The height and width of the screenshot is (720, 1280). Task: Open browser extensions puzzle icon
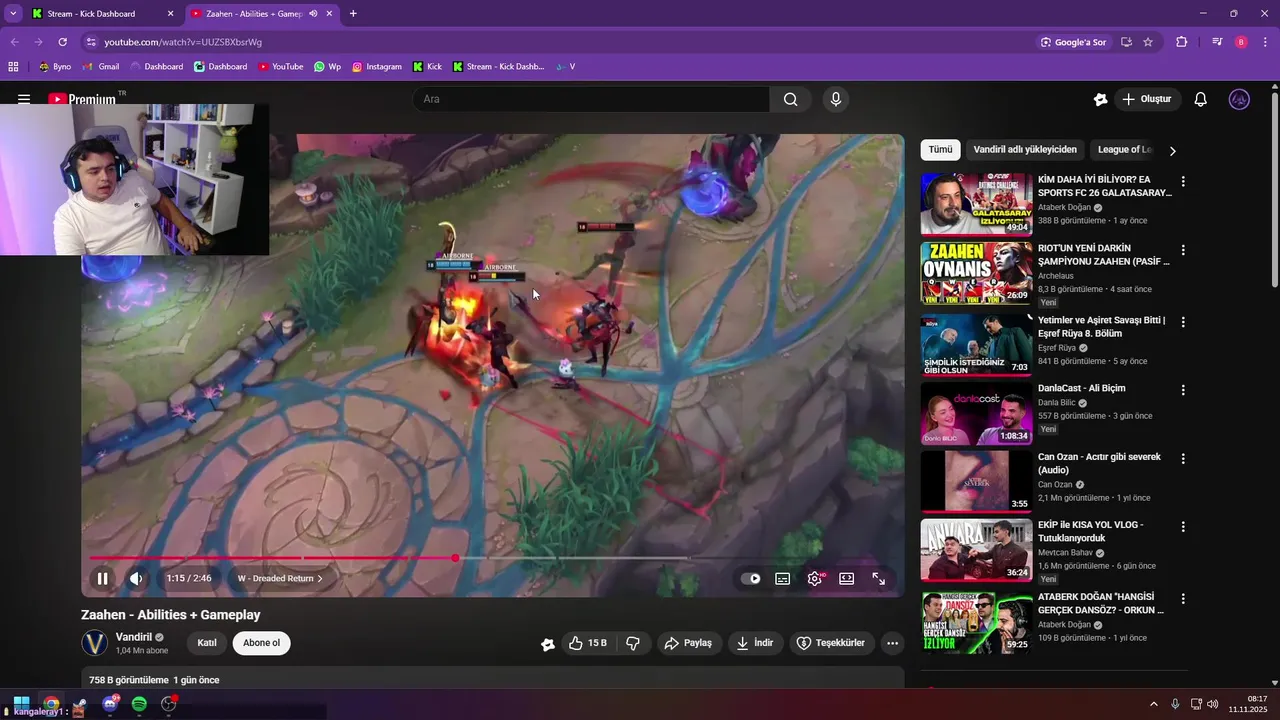tap(1181, 42)
